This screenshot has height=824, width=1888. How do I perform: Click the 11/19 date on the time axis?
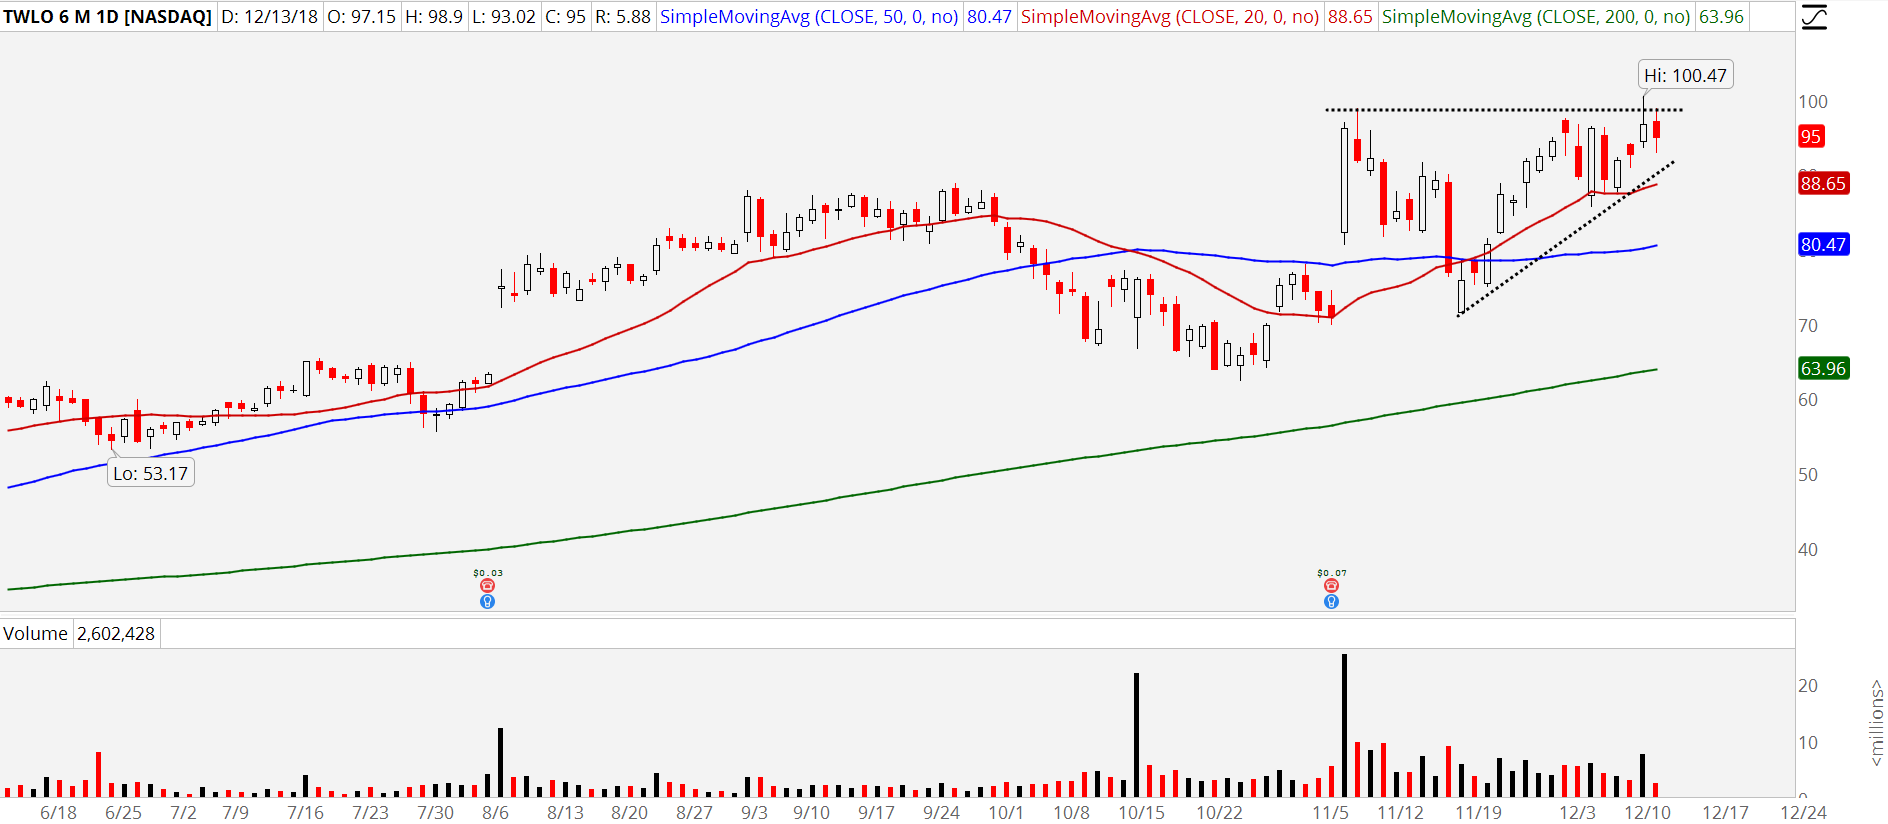(x=1478, y=812)
